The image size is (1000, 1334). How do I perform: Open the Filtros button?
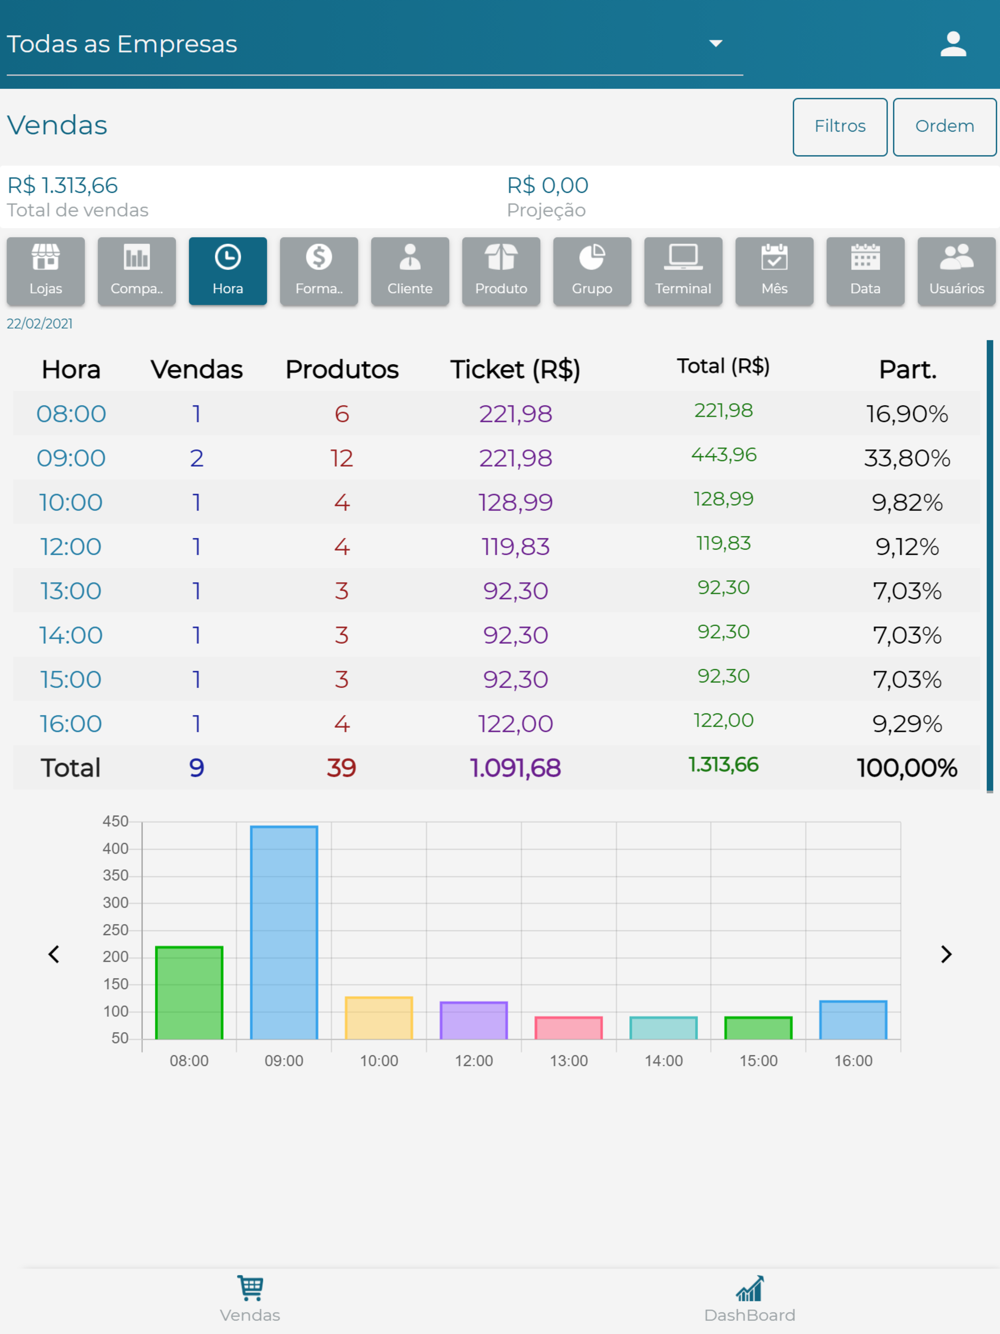[x=840, y=127]
